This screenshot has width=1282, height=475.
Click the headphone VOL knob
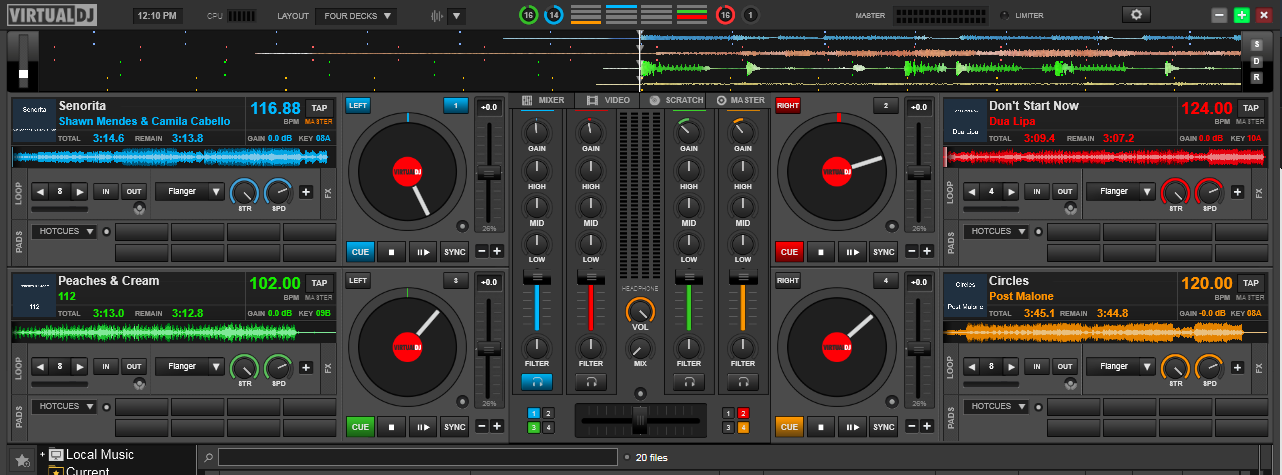(640, 311)
